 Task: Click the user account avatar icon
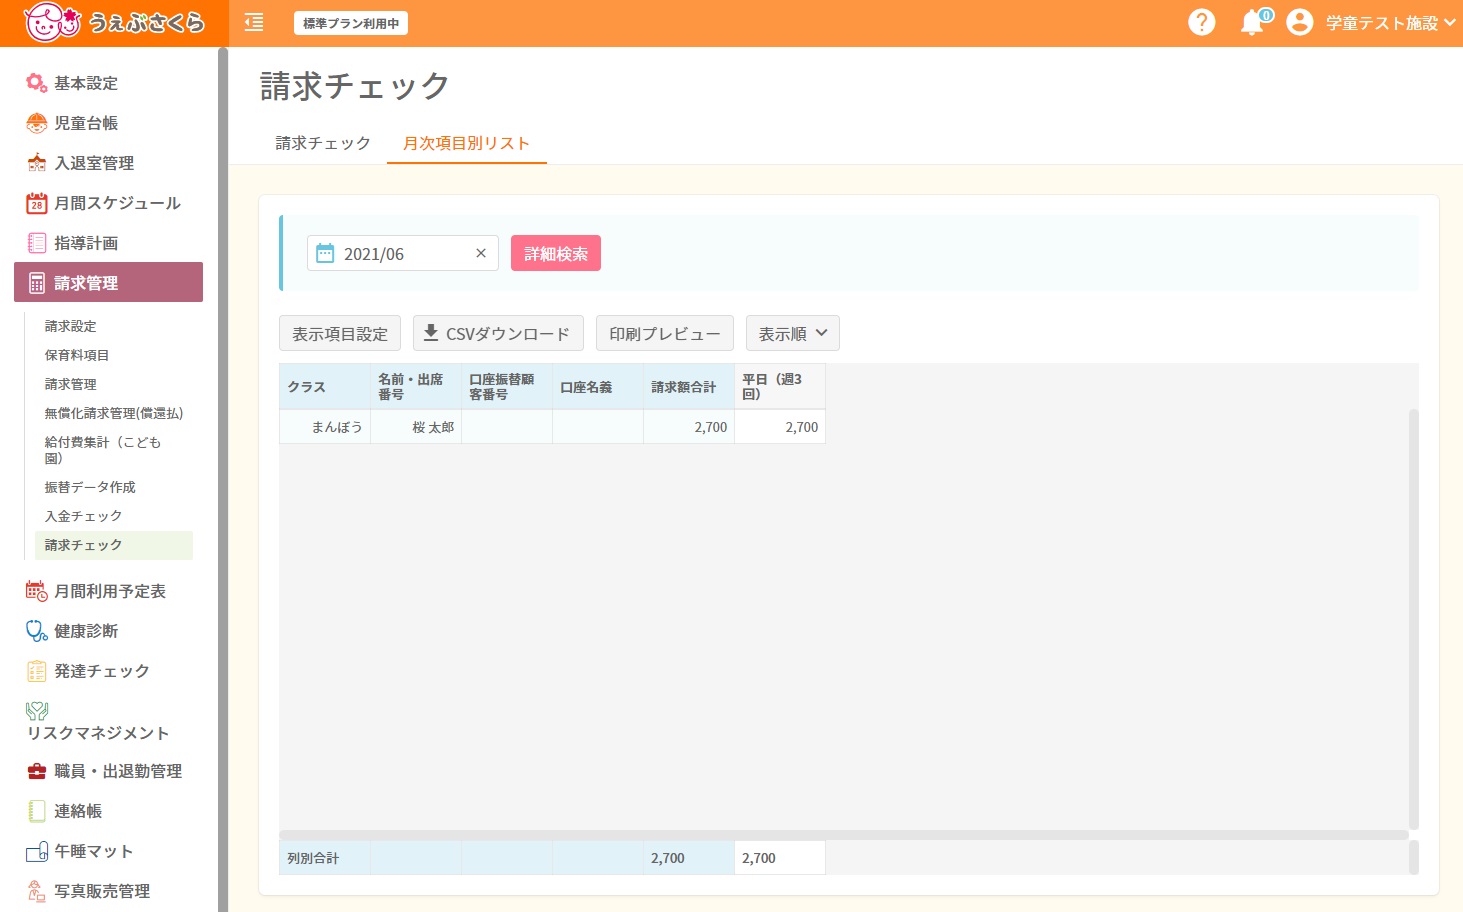[x=1299, y=22]
